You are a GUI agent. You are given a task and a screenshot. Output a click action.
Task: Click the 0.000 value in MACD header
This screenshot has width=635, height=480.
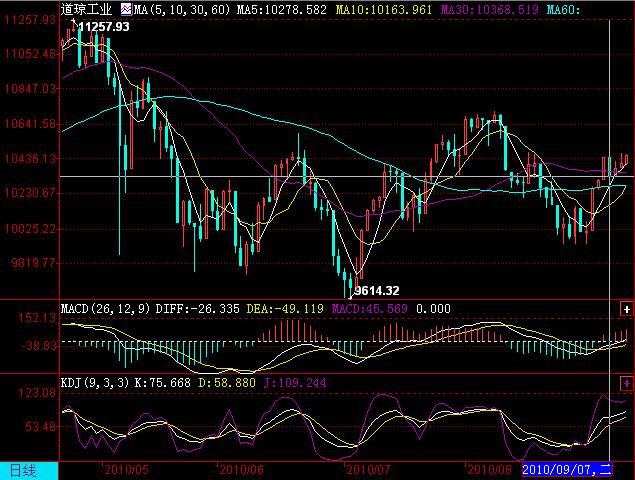coord(433,309)
